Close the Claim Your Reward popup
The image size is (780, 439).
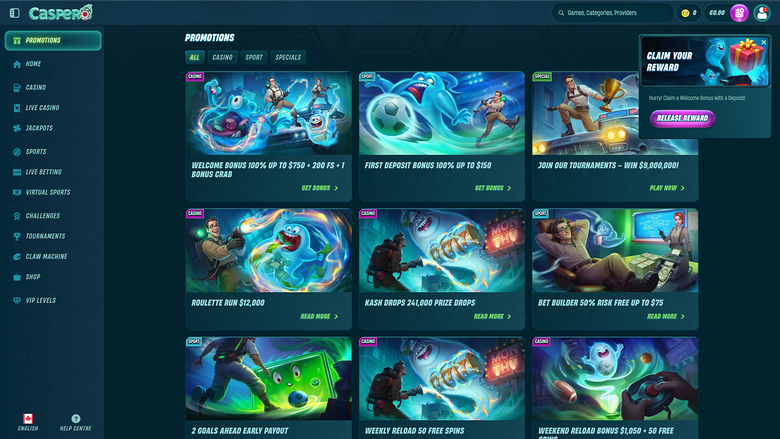coord(764,42)
